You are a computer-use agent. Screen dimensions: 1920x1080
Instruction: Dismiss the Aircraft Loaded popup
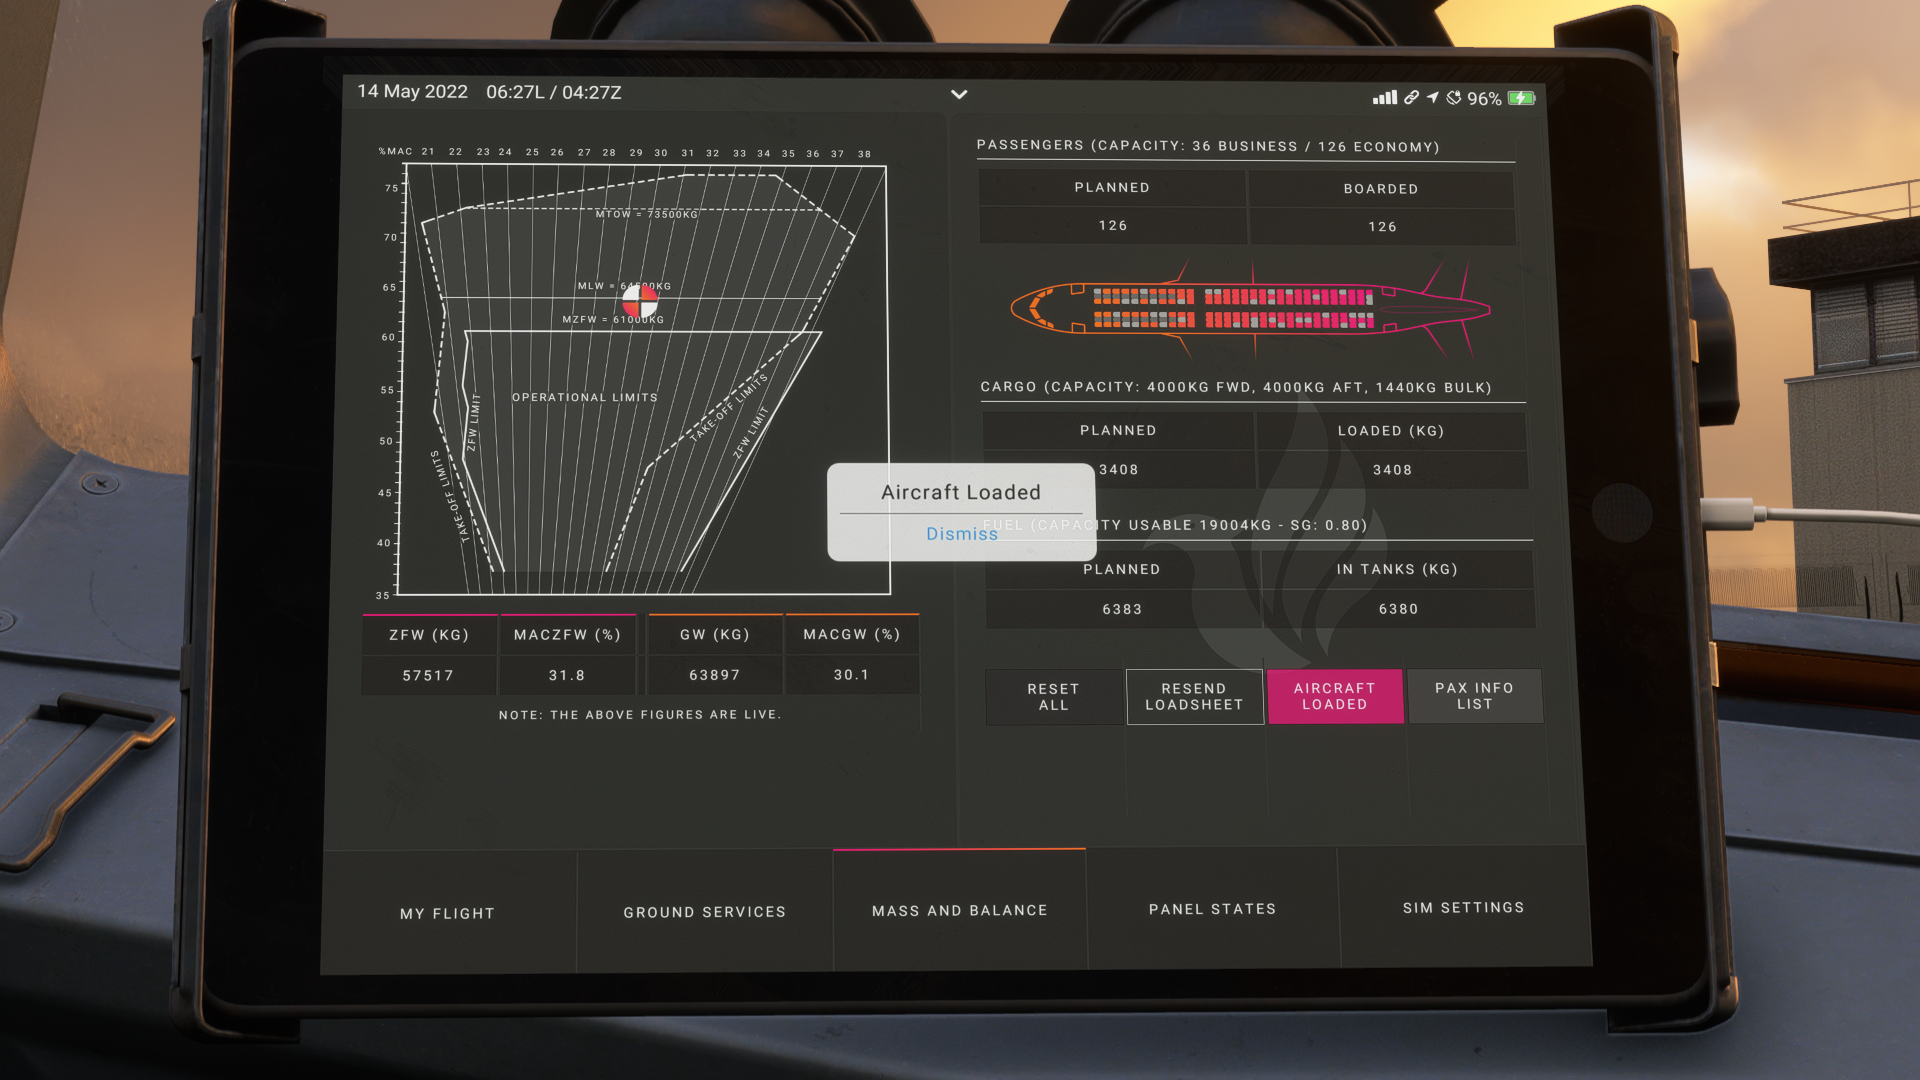[x=961, y=534]
